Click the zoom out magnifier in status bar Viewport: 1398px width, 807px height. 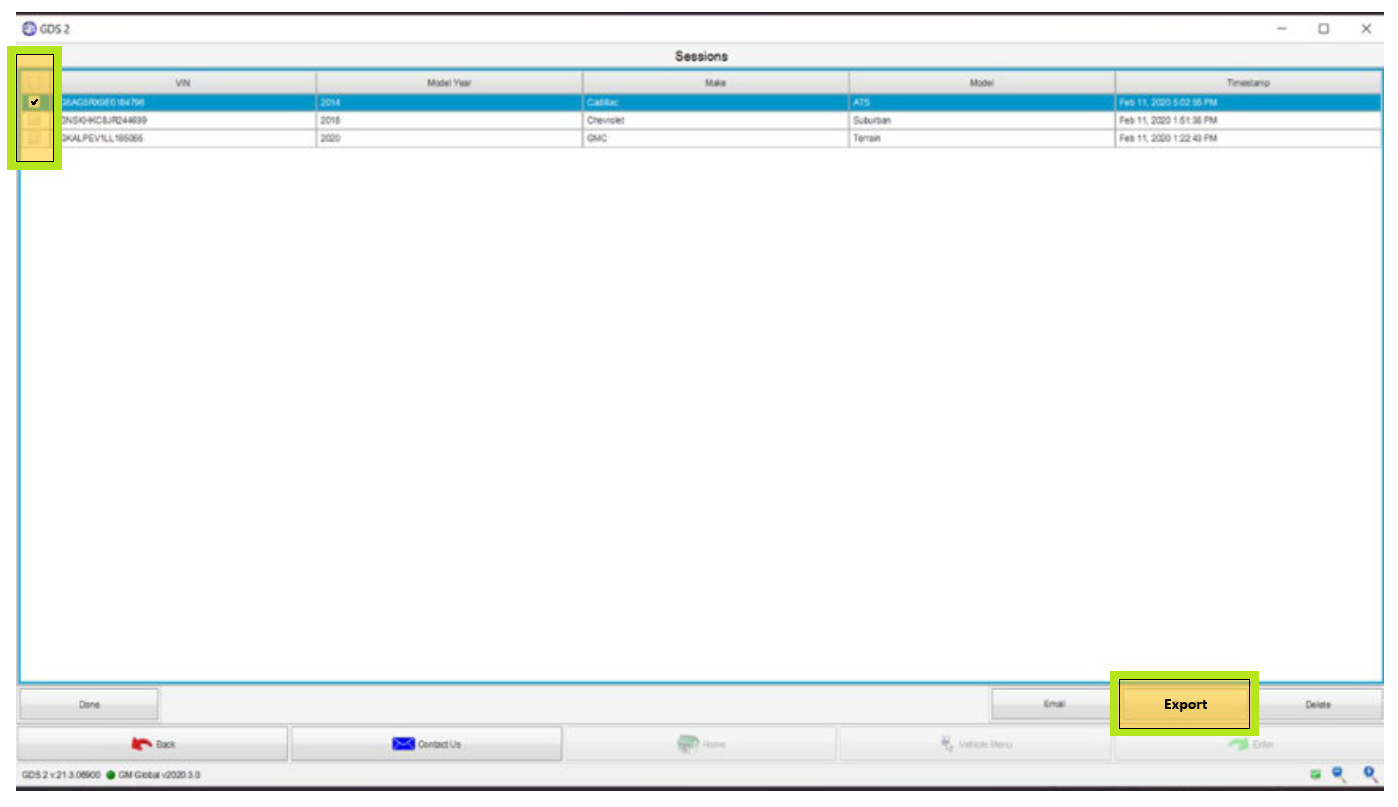(x=1339, y=774)
